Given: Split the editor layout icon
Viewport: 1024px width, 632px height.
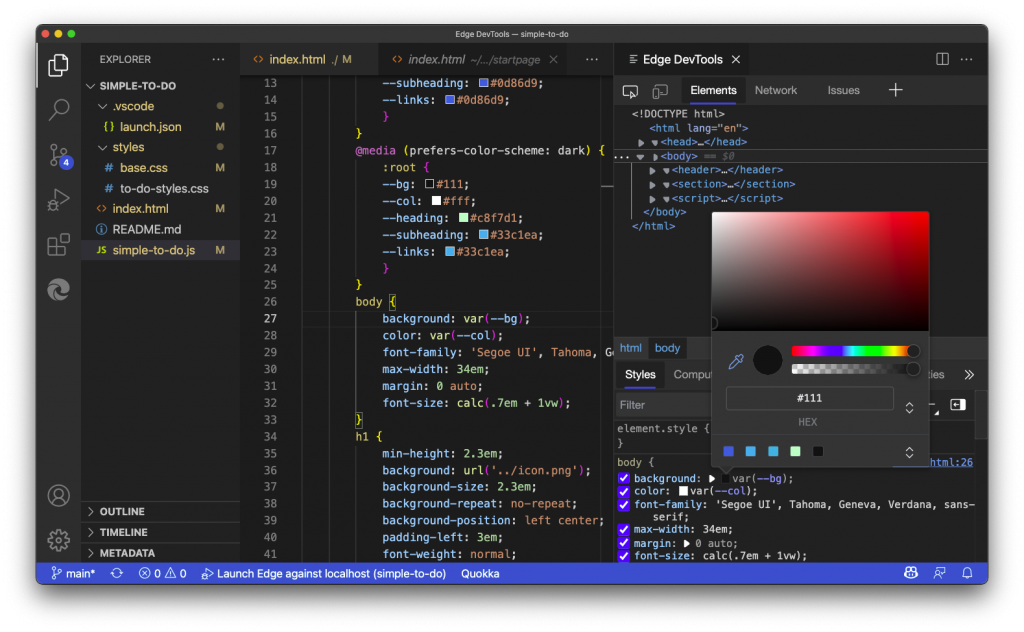Looking at the screenshot, I should coord(942,59).
